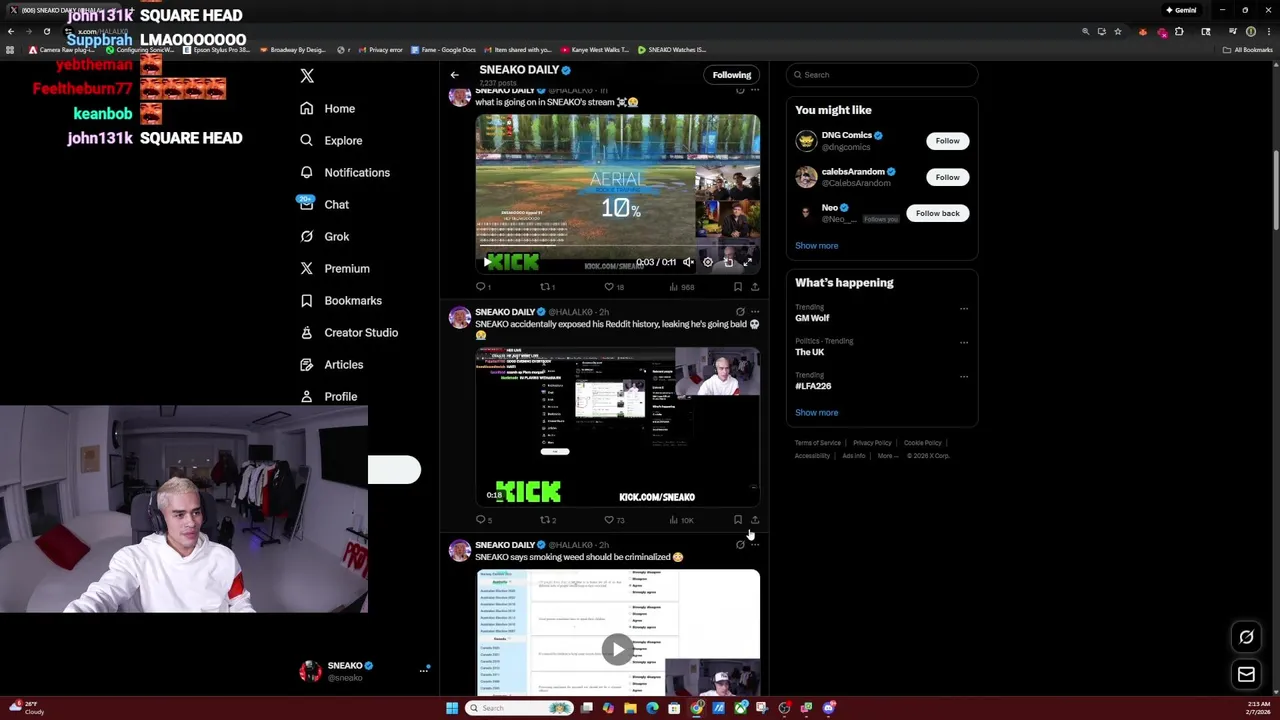
Task: Follow DNG Comics
Action: tap(947, 141)
